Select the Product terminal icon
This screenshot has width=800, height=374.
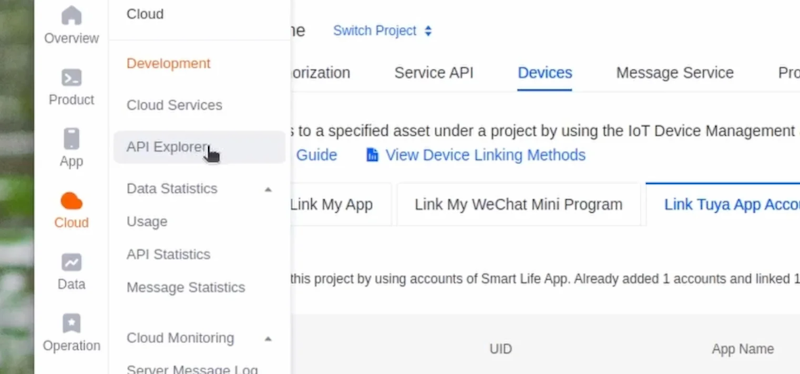(x=71, y=78)
